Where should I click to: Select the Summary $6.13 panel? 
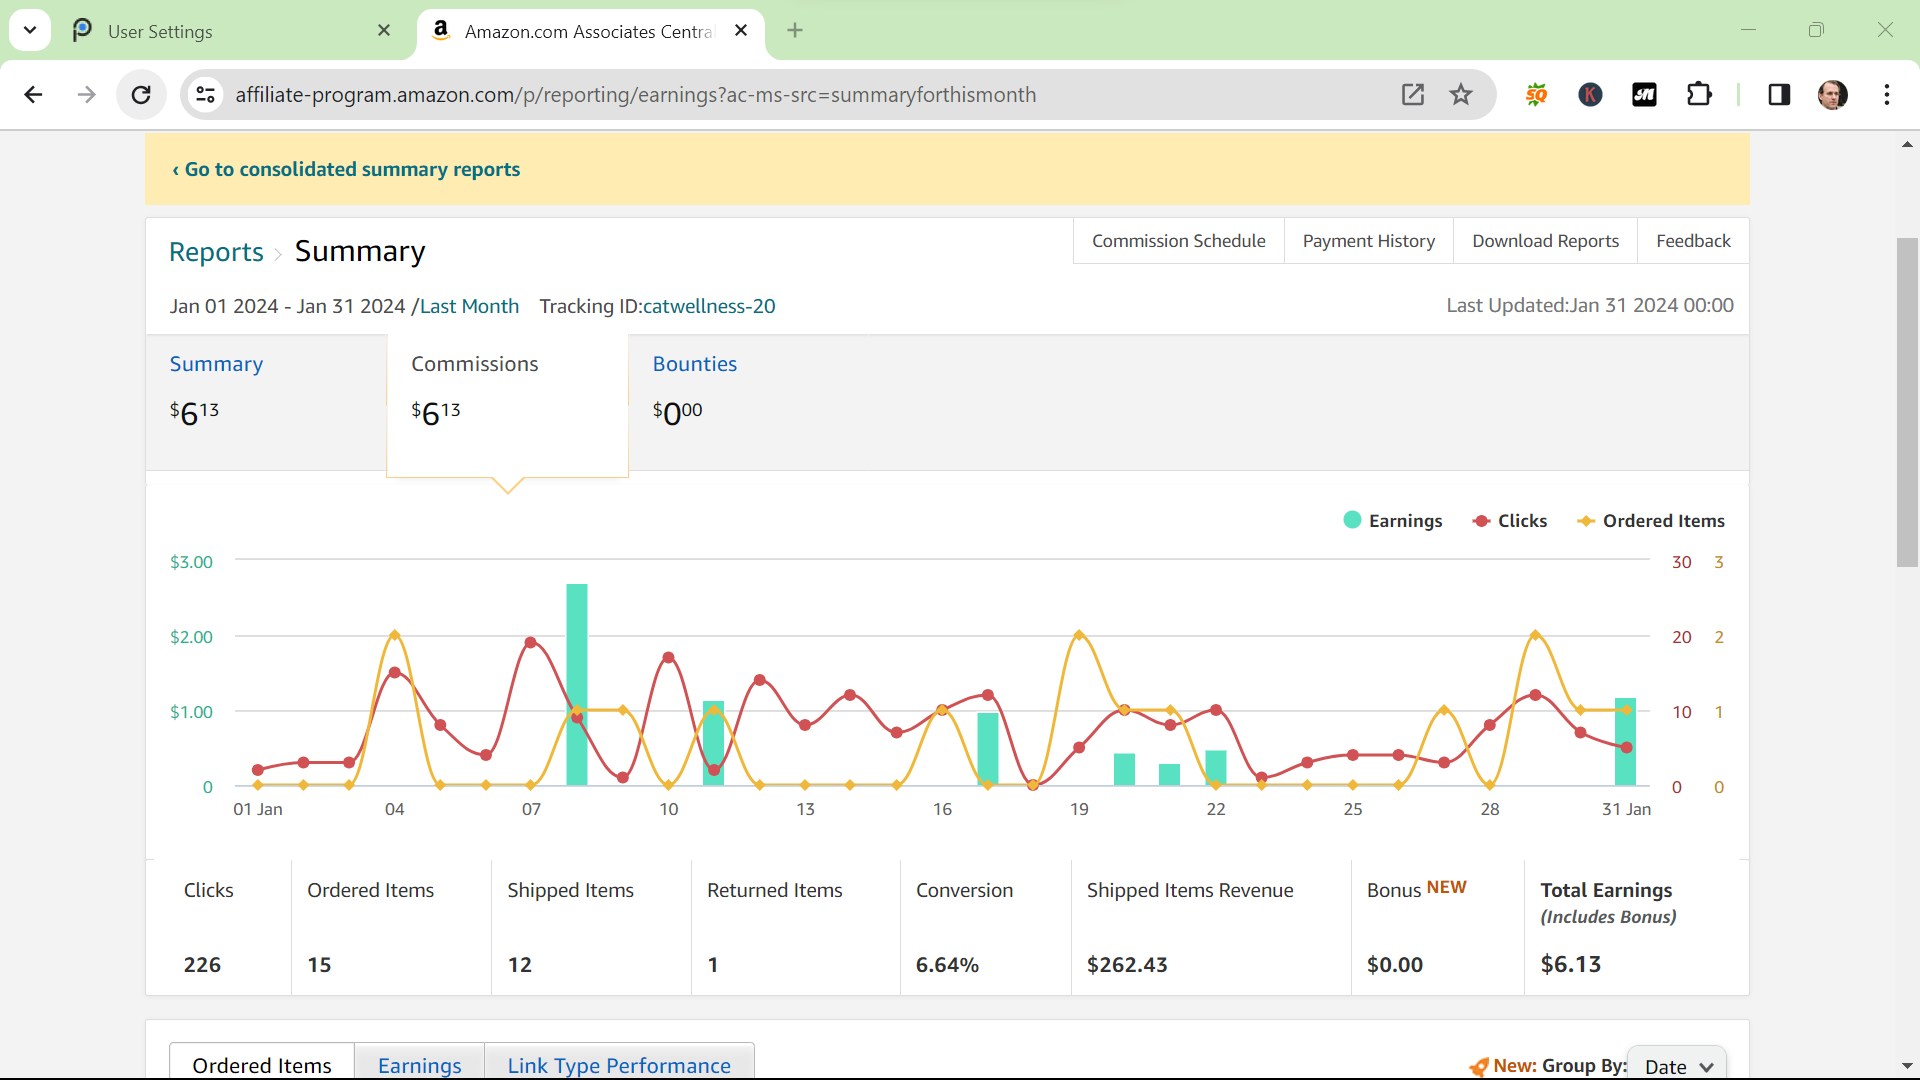(x=266, y=402)
